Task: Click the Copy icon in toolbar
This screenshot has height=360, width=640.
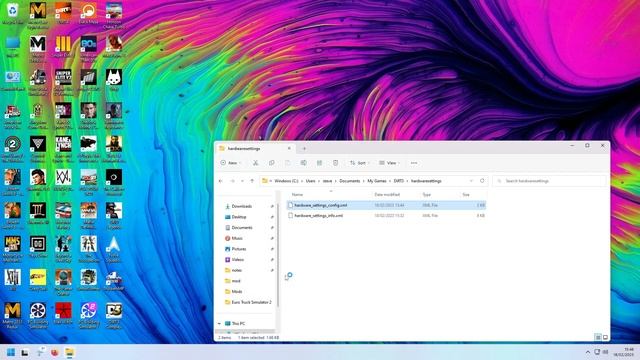Action: pos(271,163)
